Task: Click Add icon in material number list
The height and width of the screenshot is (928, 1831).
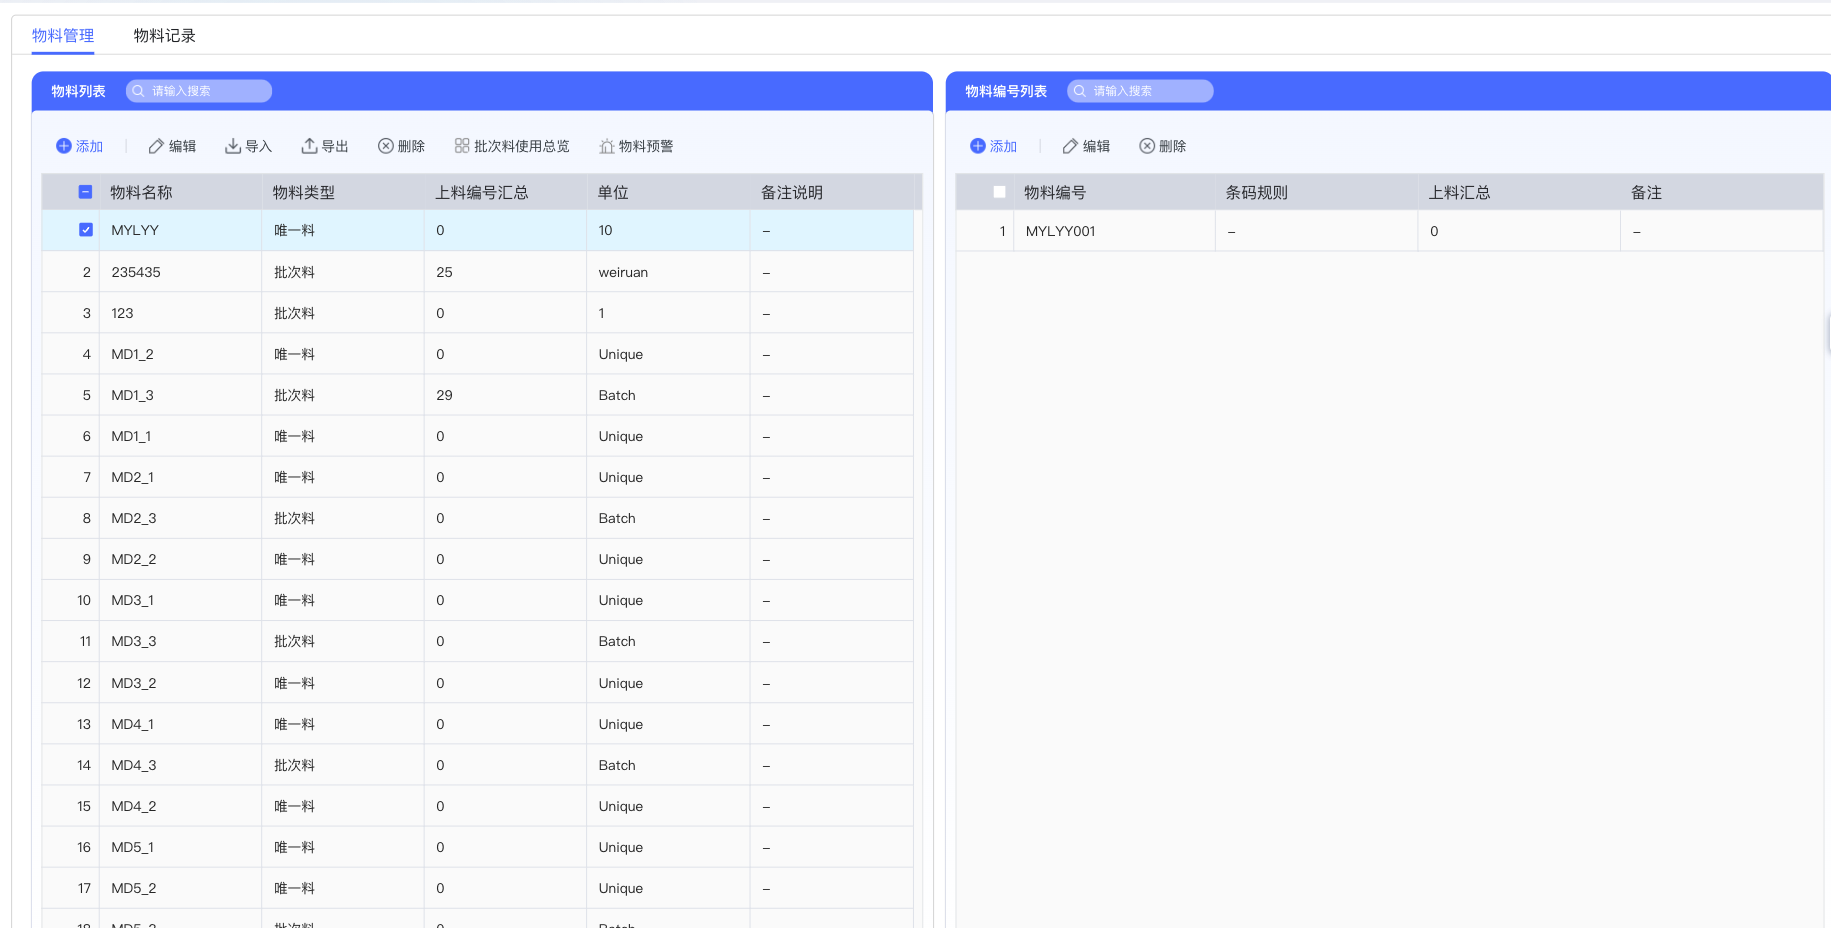Action: point(978,146)
